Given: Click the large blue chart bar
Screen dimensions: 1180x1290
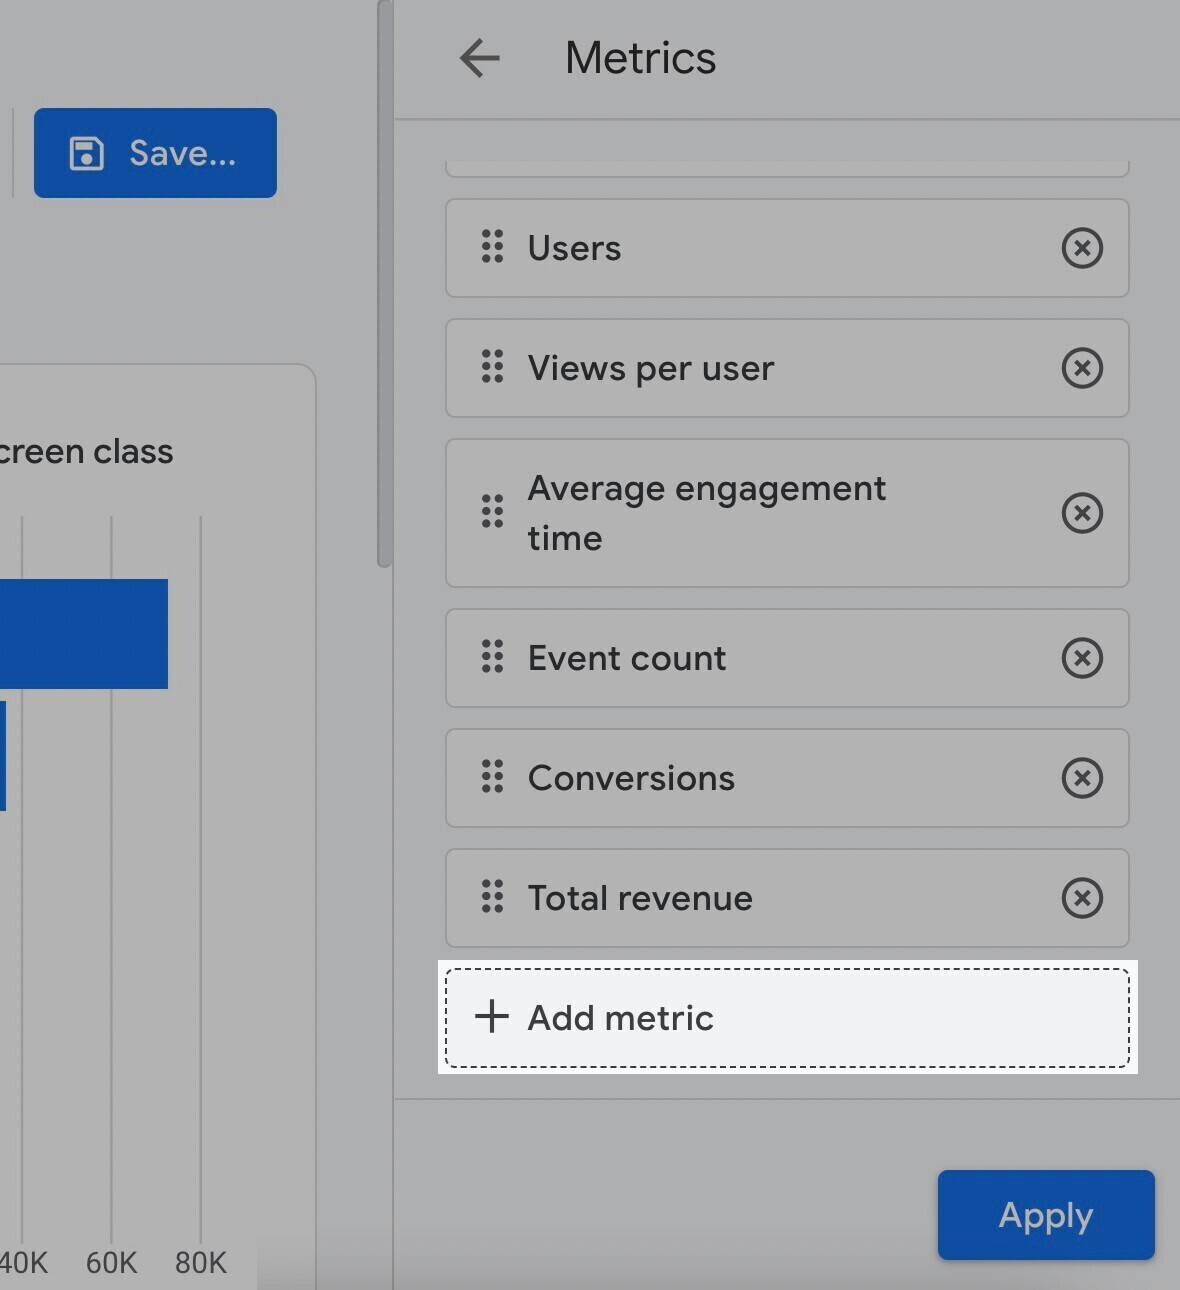Looking at the screenshot, I should click(x=84, y=634).
